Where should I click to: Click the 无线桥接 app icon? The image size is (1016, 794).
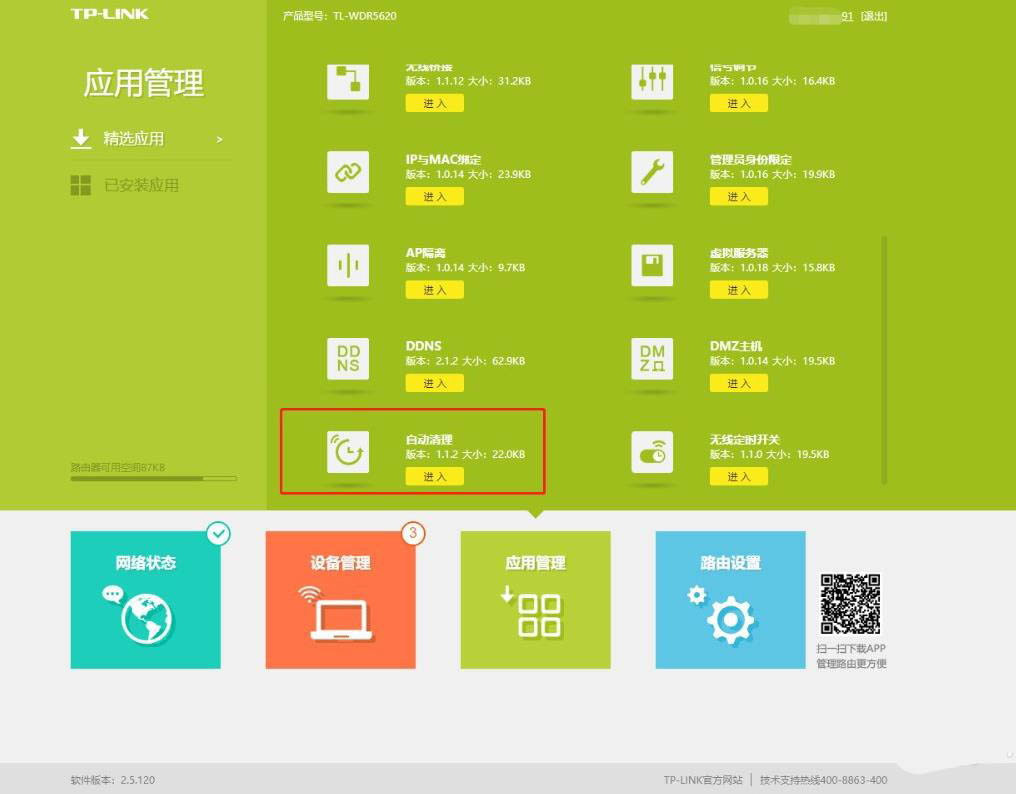coord(348,81)
